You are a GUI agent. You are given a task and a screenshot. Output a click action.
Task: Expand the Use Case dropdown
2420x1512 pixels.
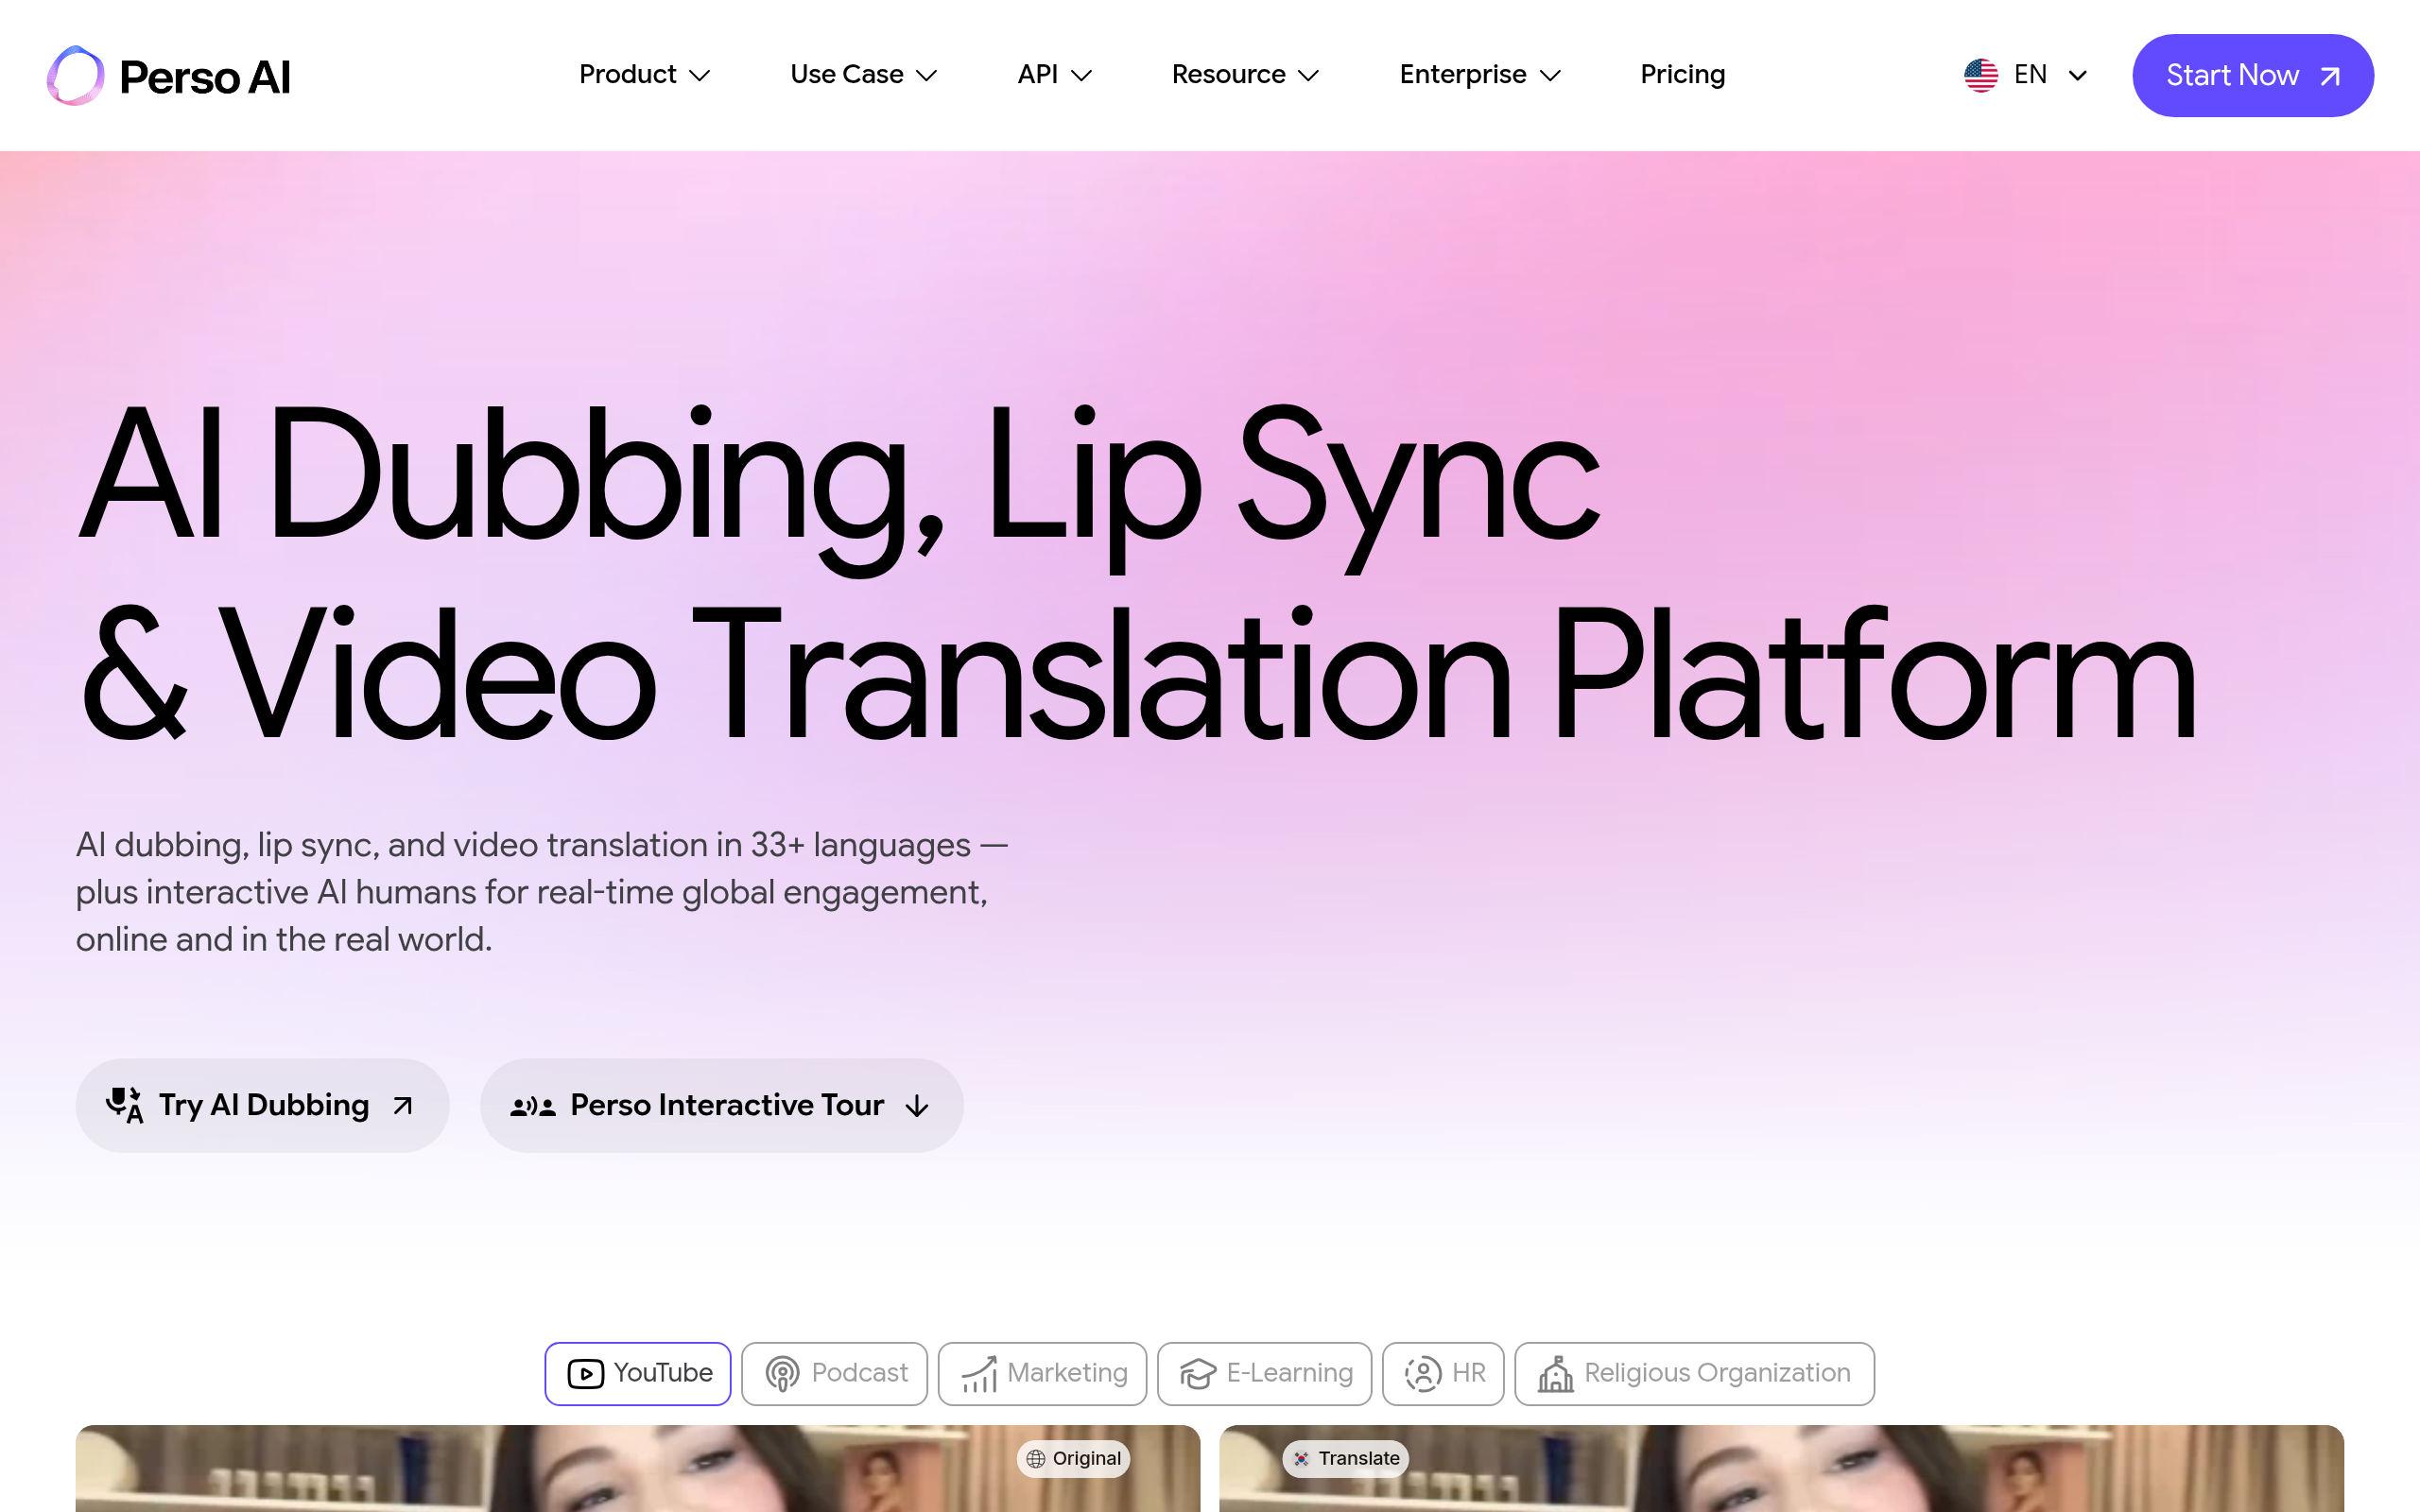click(863, 75)
